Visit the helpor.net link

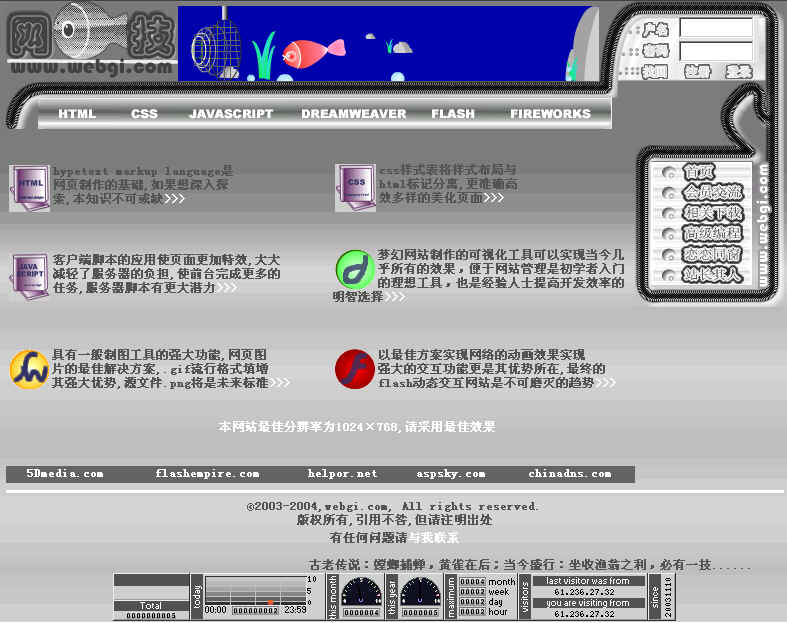[342, 474]
